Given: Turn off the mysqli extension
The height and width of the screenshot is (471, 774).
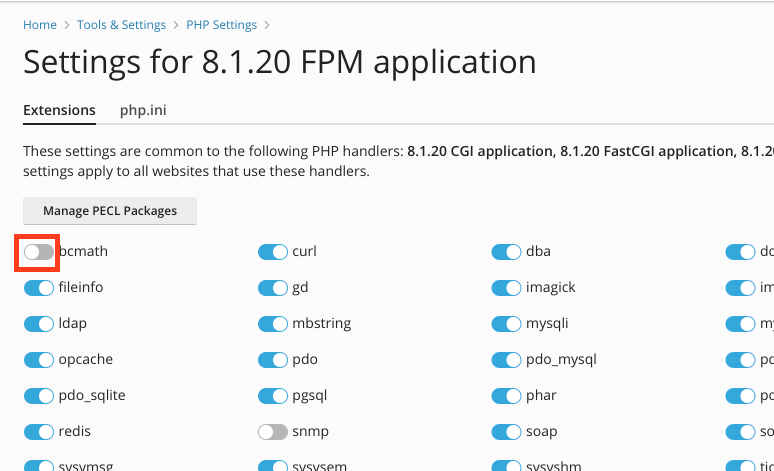Looking at the screenshot, I should [507, 324].
